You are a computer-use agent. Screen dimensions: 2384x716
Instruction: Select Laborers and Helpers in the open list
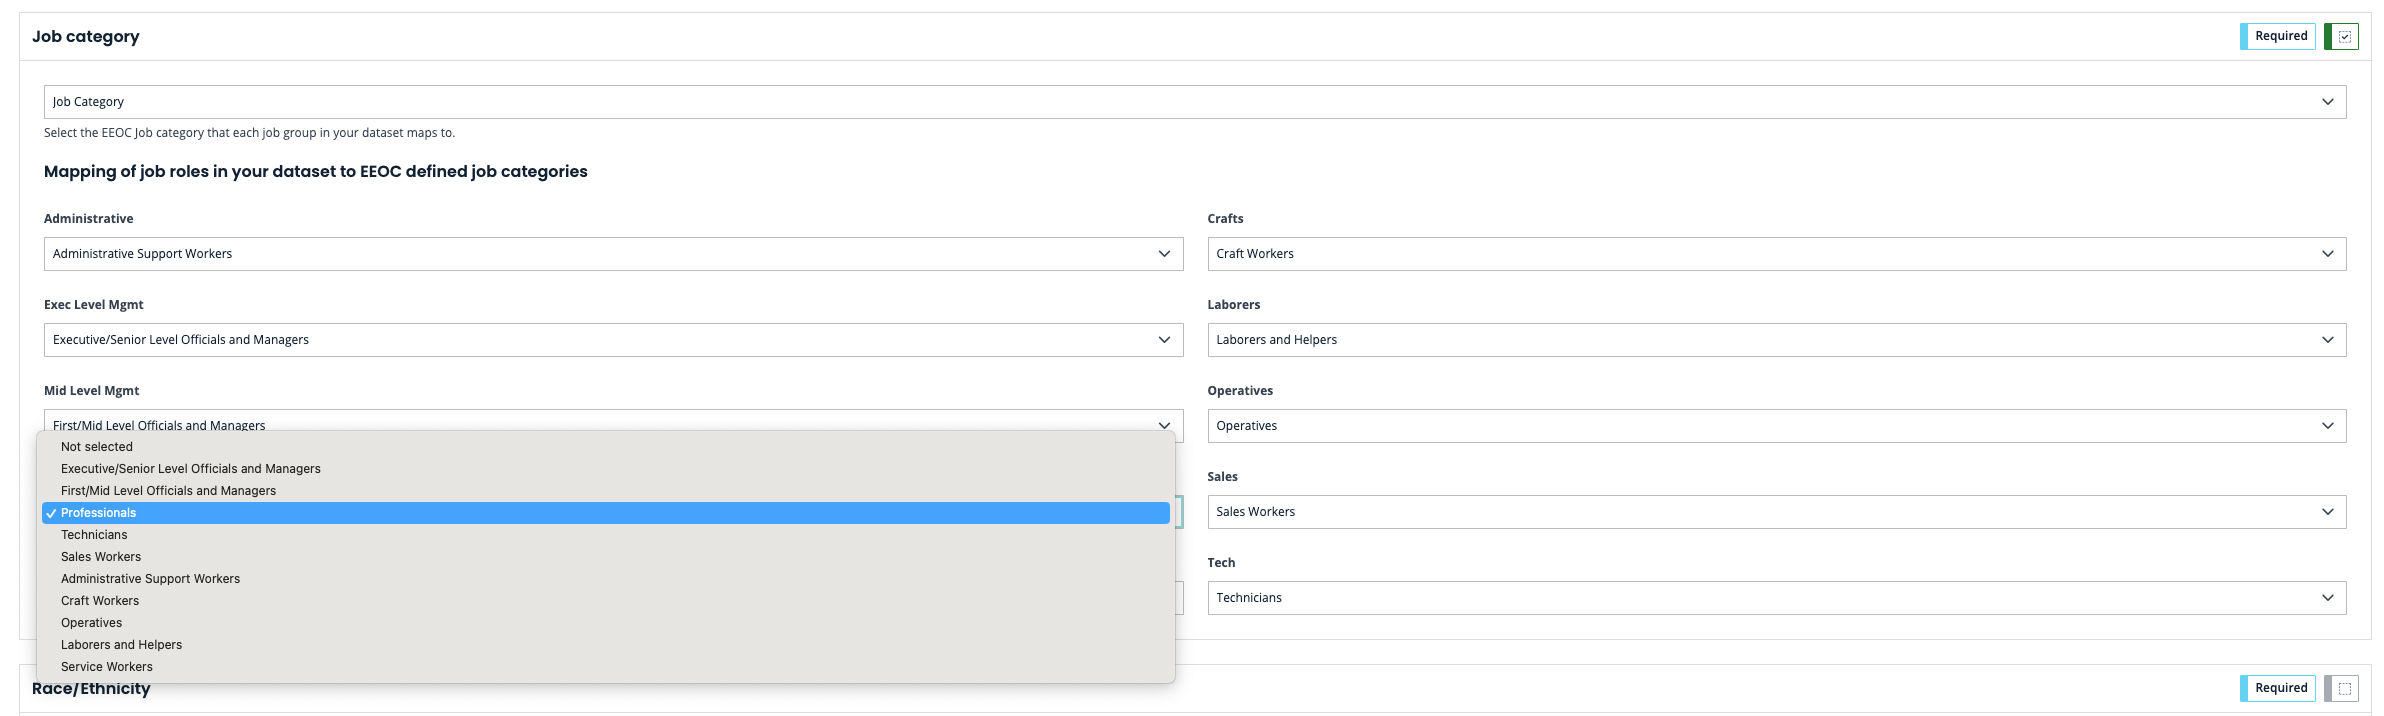pyautogui.click(x=121, y=645)
